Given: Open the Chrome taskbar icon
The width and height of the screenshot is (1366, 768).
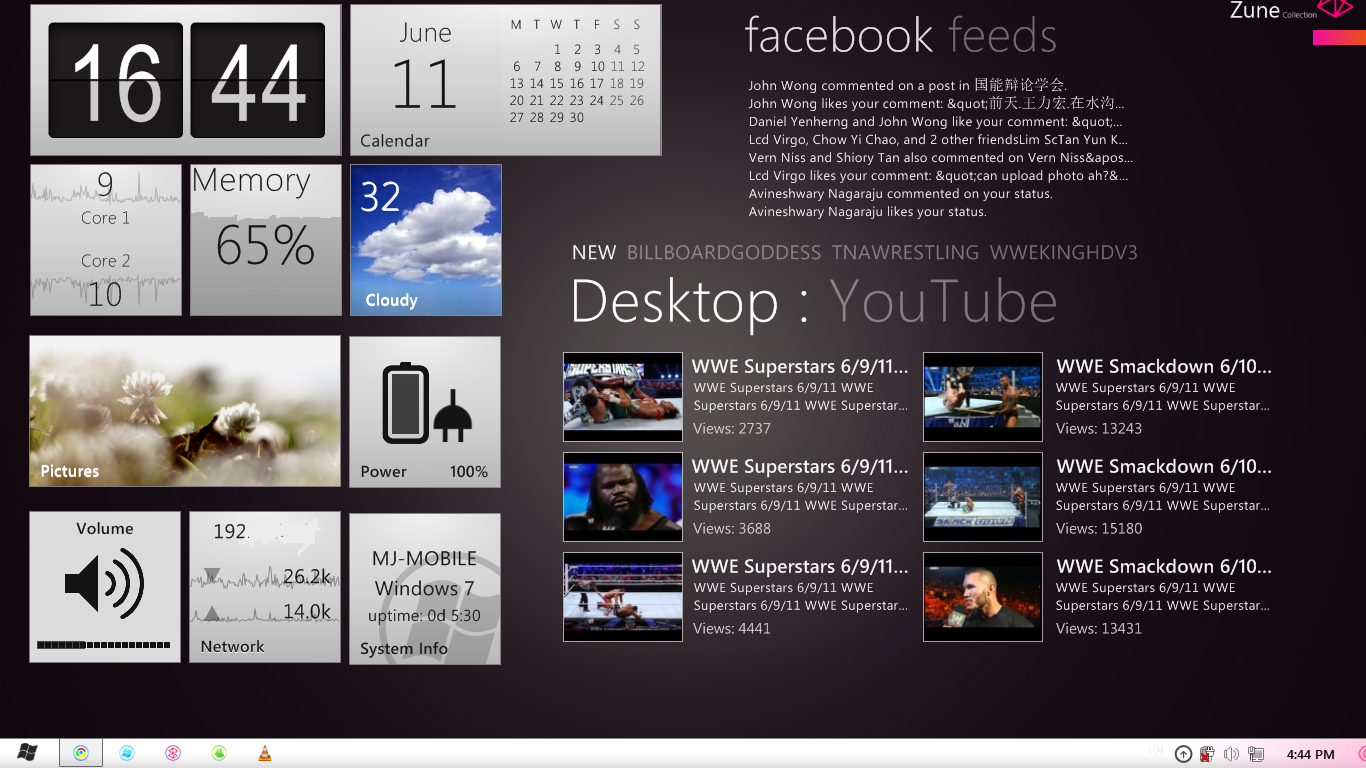Looking at the screenshot, I should coord(81,753).
